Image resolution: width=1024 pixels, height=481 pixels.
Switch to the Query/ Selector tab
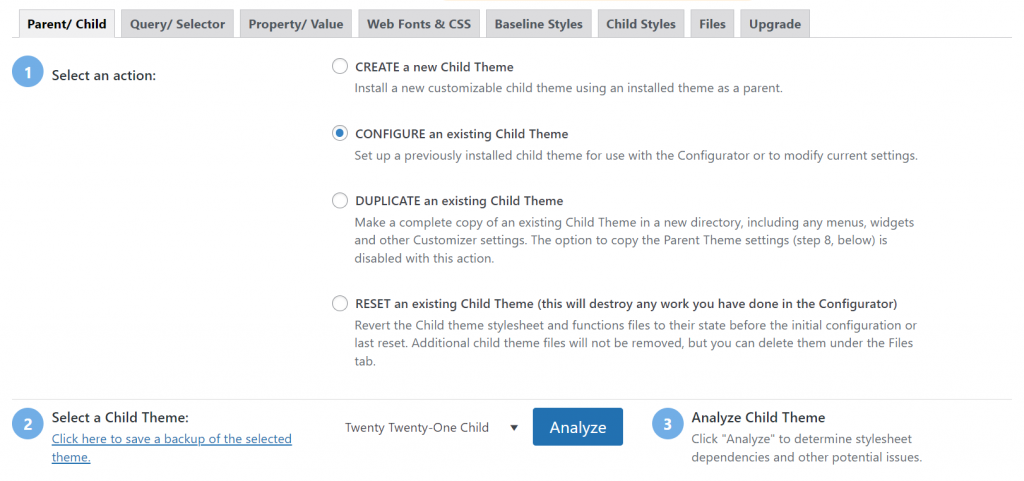point(177,24)
